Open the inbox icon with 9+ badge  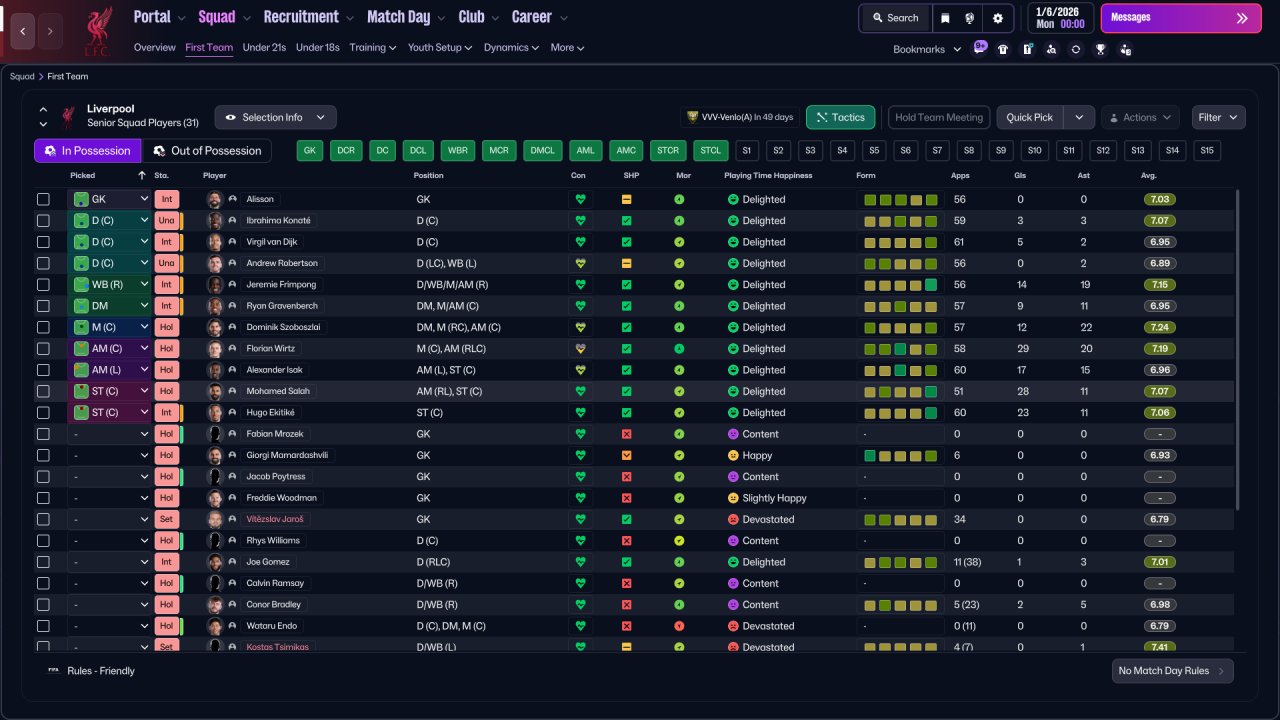[x=979, y=48]
